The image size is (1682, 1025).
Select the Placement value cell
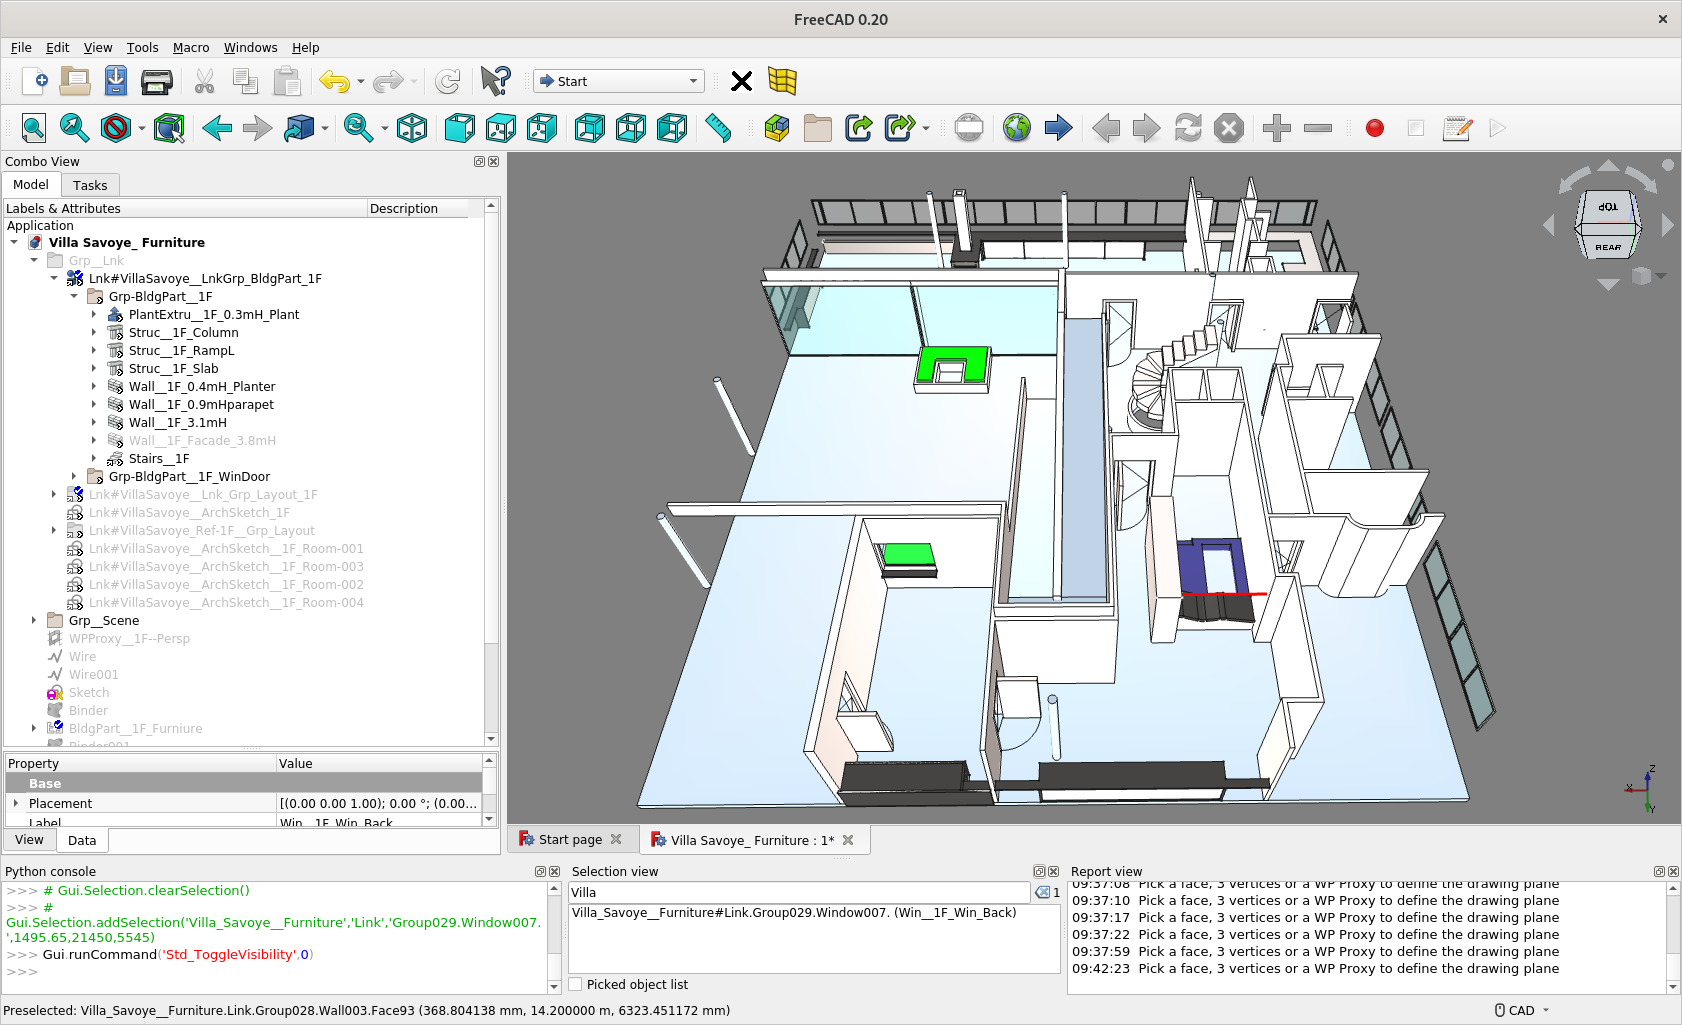click(379, 803)
